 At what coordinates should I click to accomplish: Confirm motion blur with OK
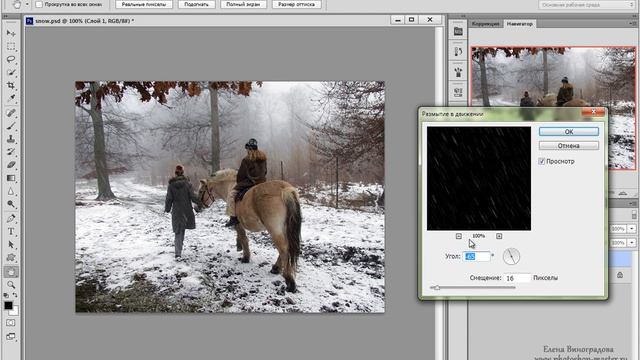pos(569,131)
